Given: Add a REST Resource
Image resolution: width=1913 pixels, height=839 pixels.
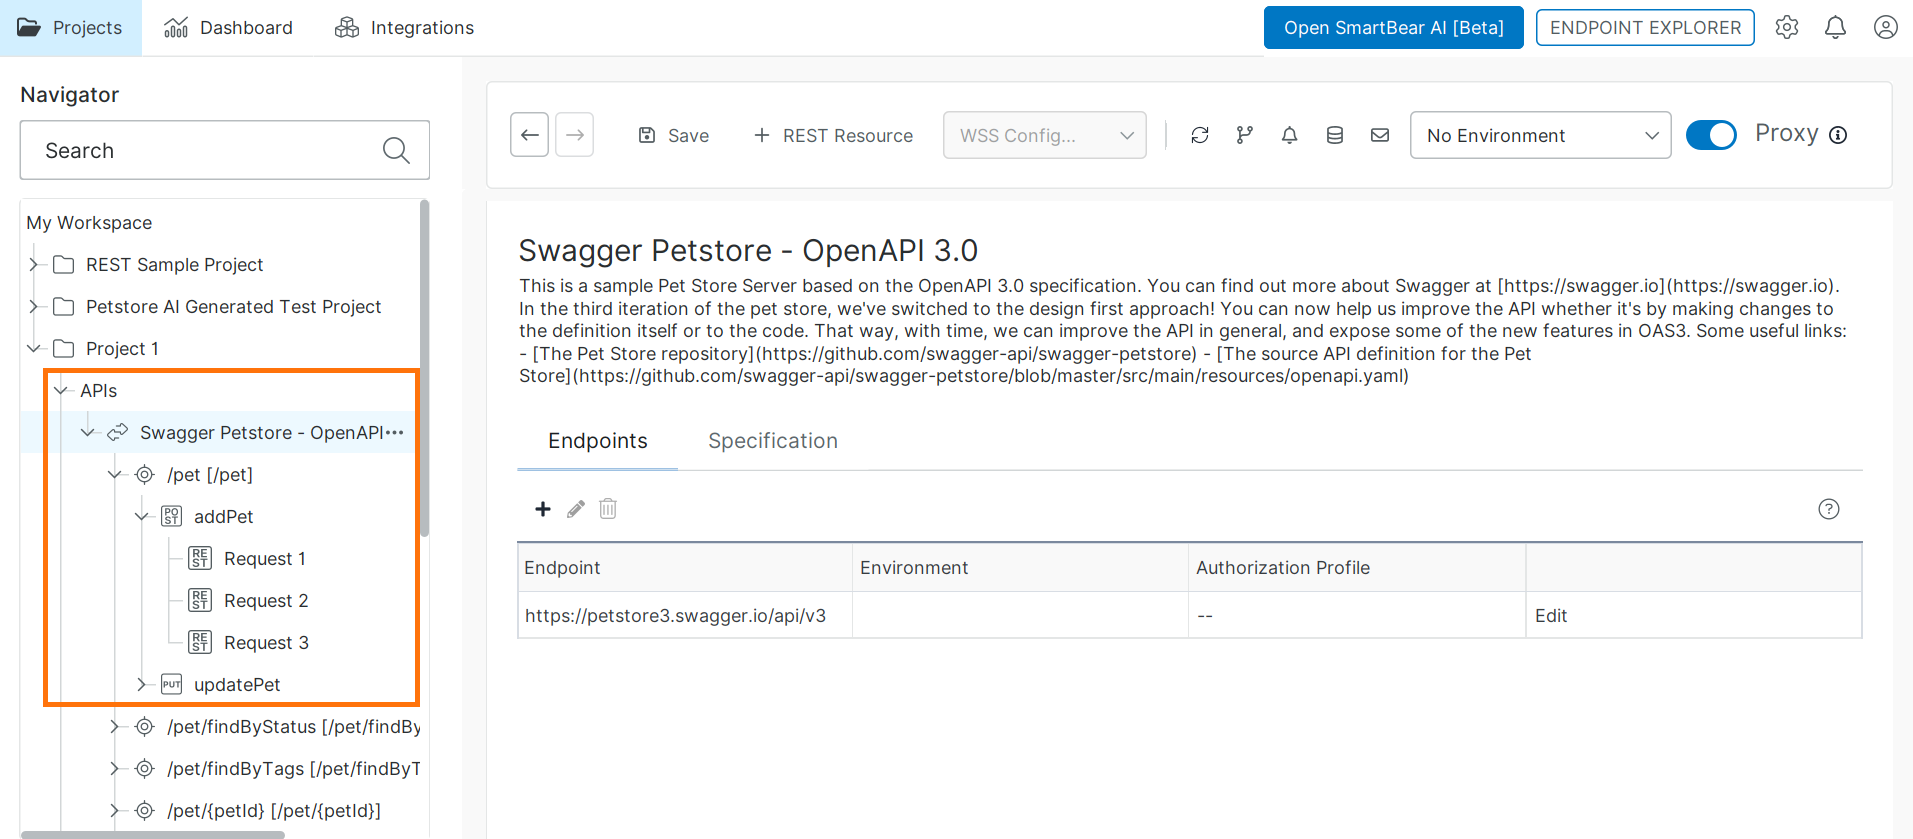Looking at the screenshot, I should point(833,135).
